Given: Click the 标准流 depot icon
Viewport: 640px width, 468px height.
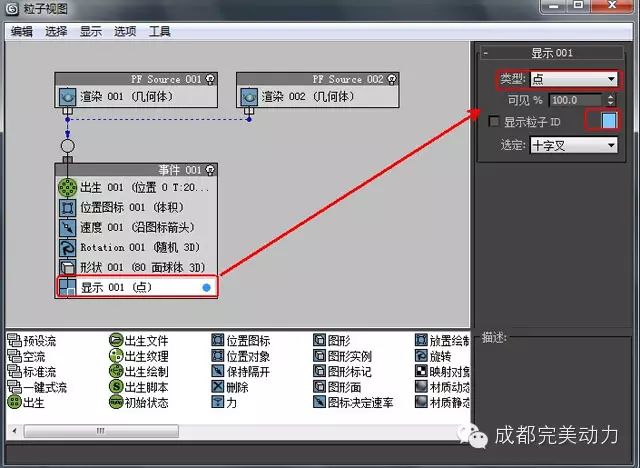Looking at the screenshot, I should tap(14, 371).
